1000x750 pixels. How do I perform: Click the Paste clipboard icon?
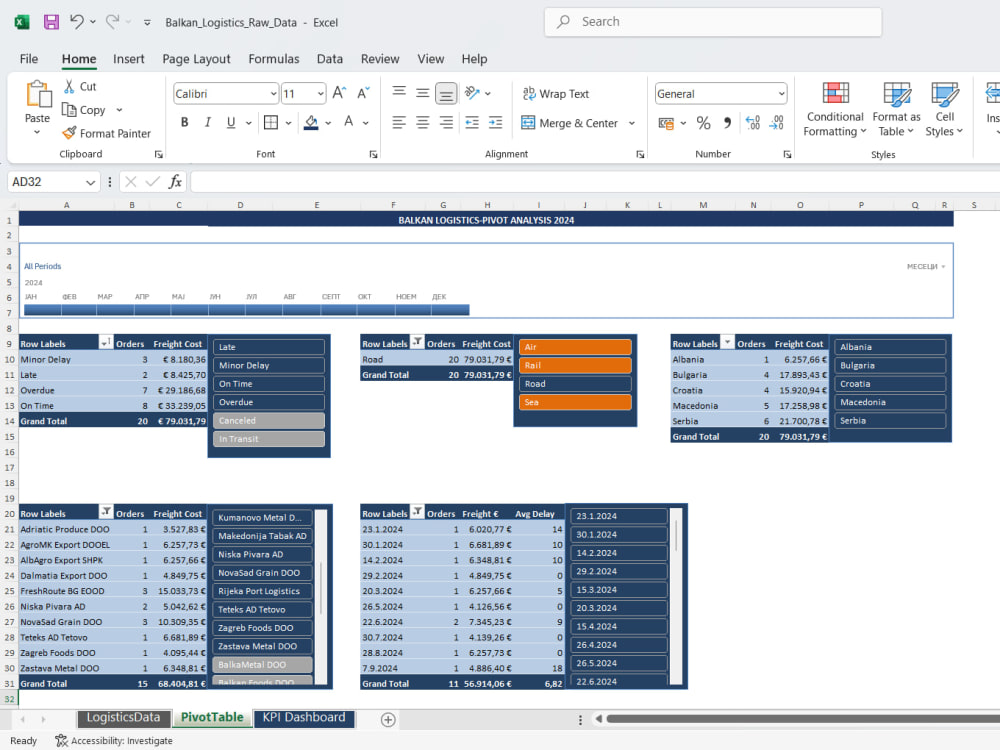pyautogui.click(x=38, y=94)
